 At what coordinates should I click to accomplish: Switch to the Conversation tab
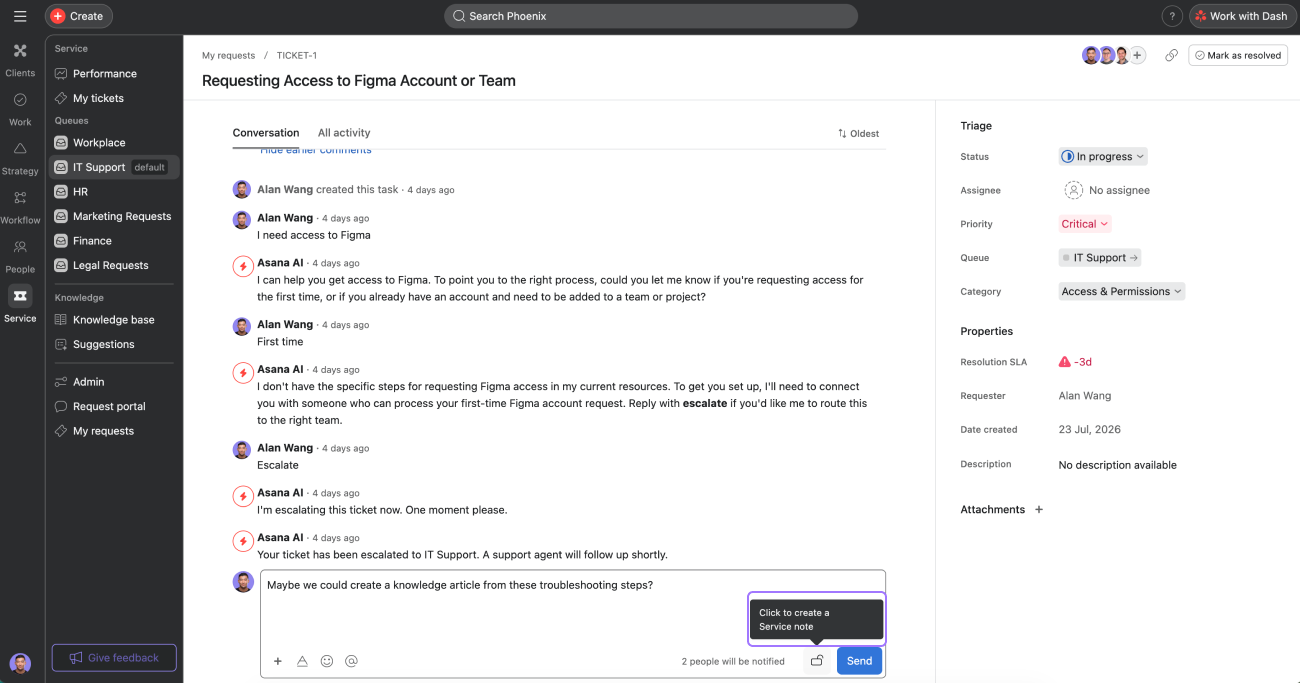(x=266, y=132)
